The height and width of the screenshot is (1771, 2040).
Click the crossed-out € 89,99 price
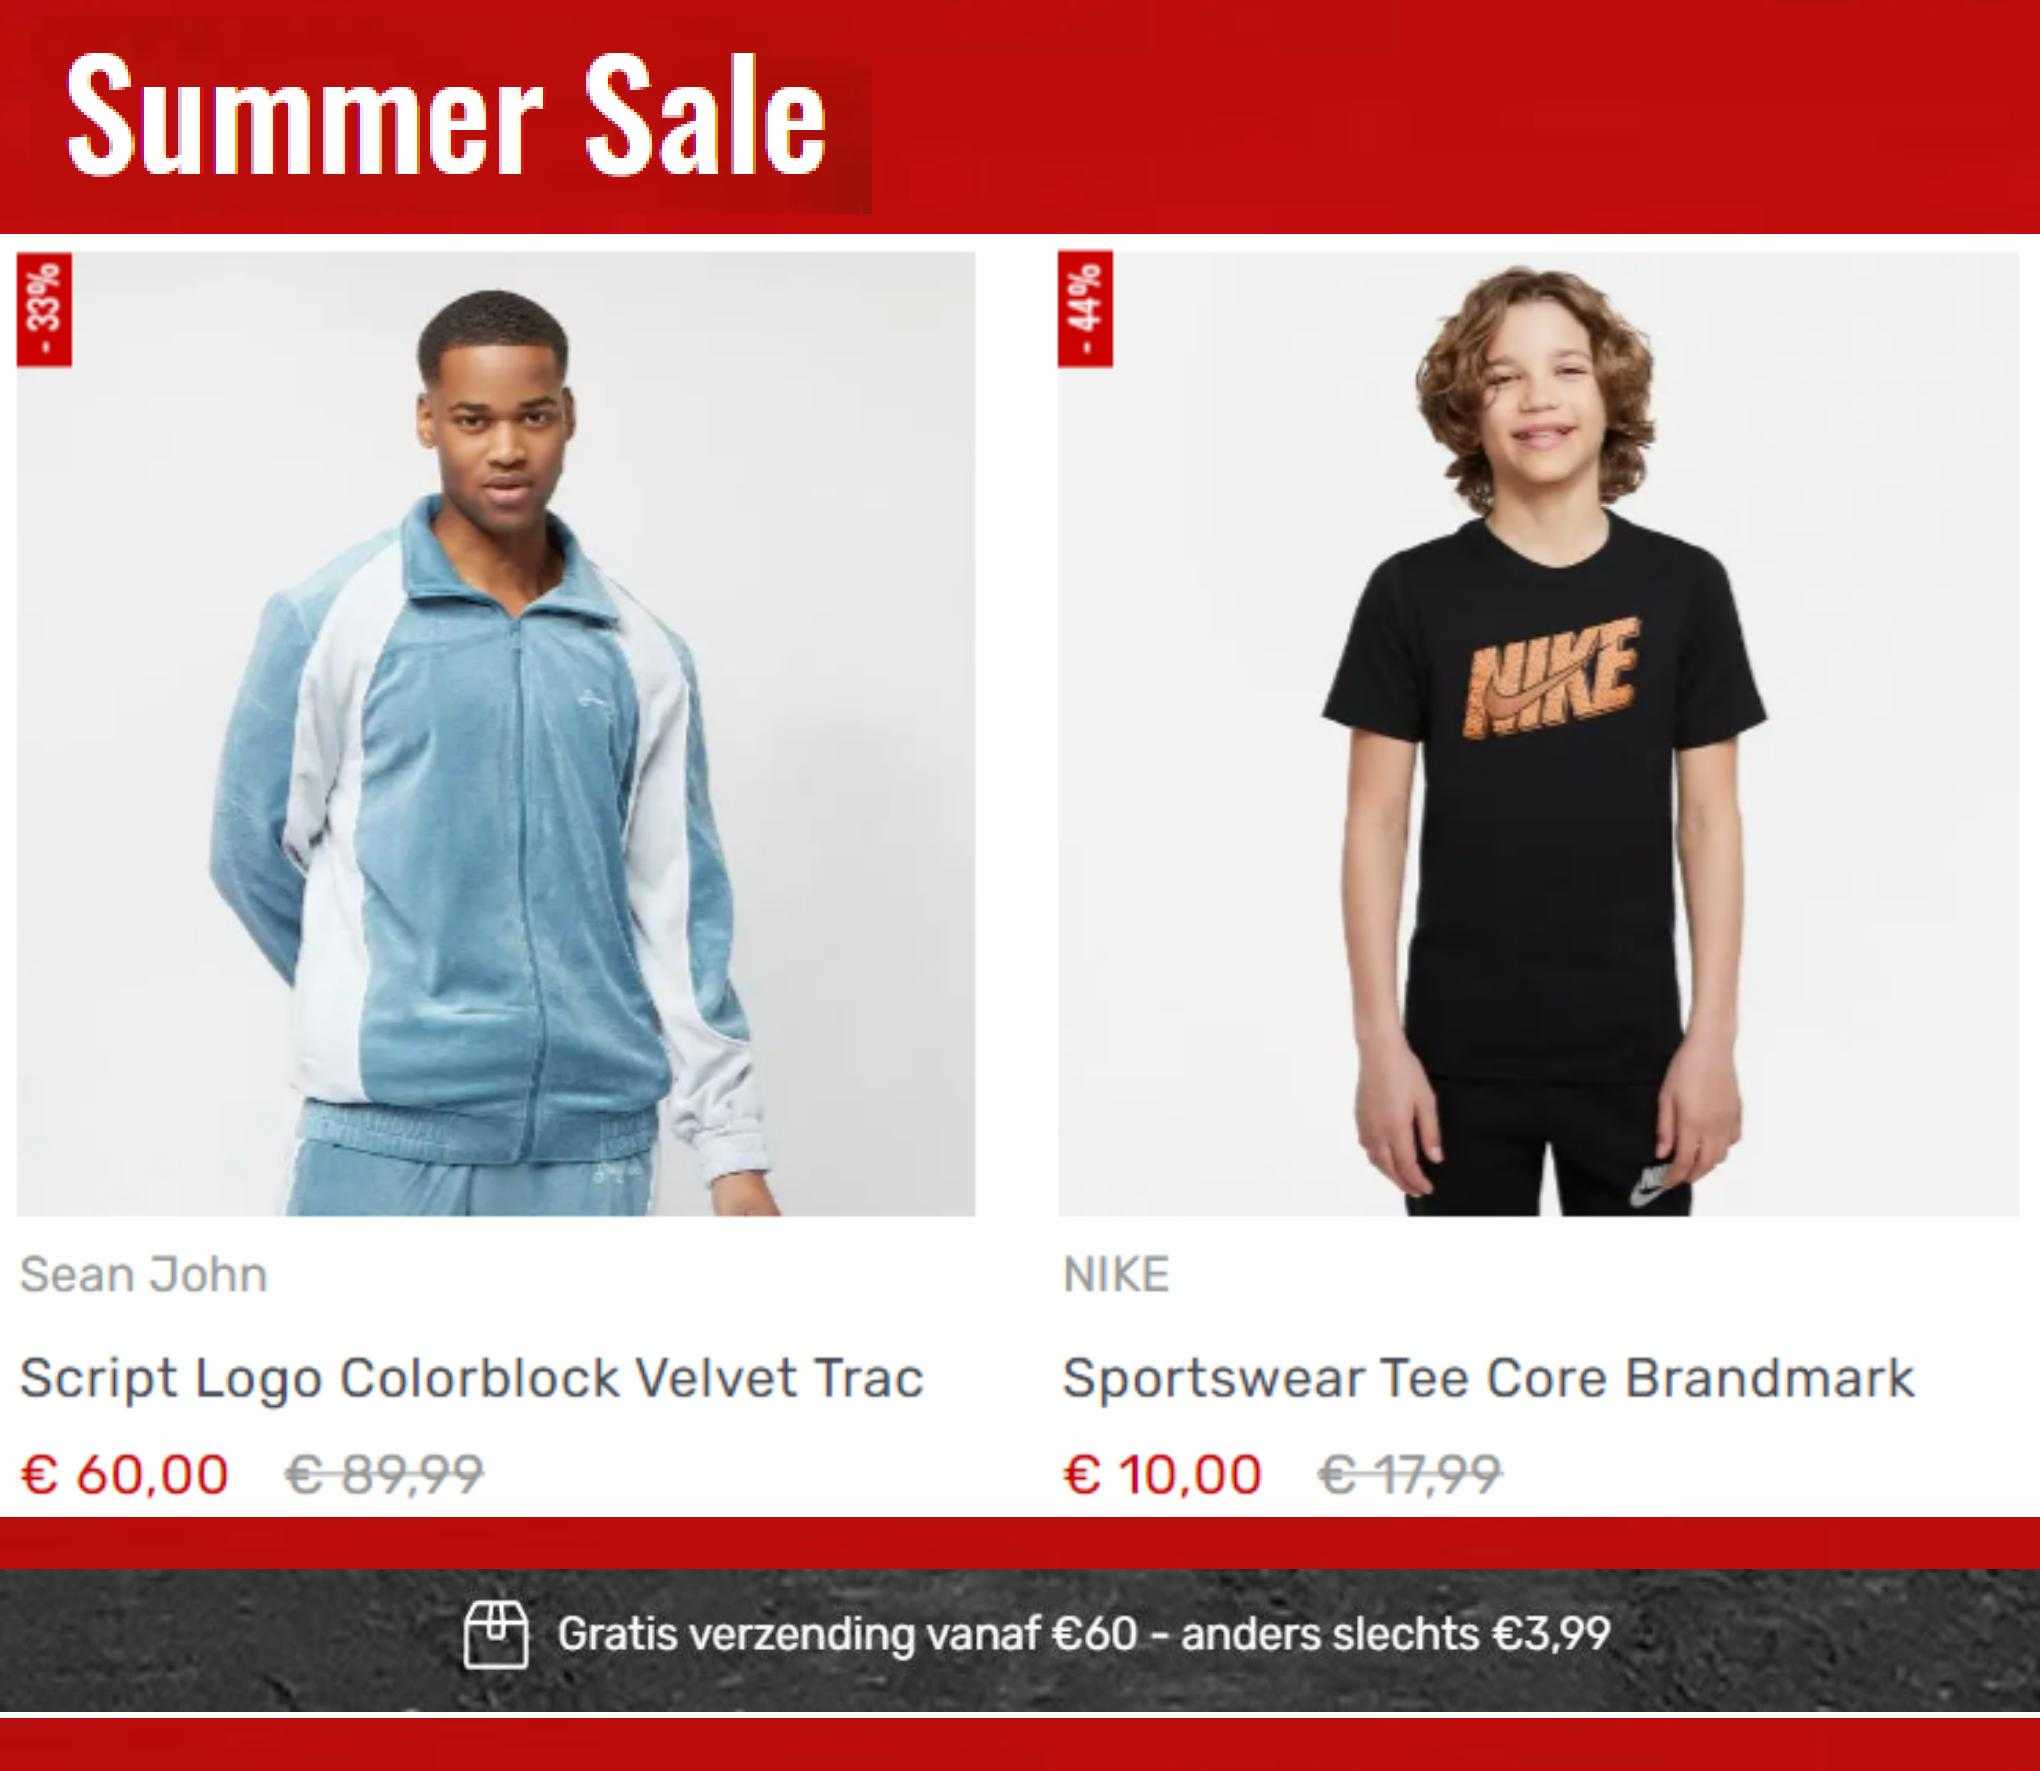coord(385,1474)
